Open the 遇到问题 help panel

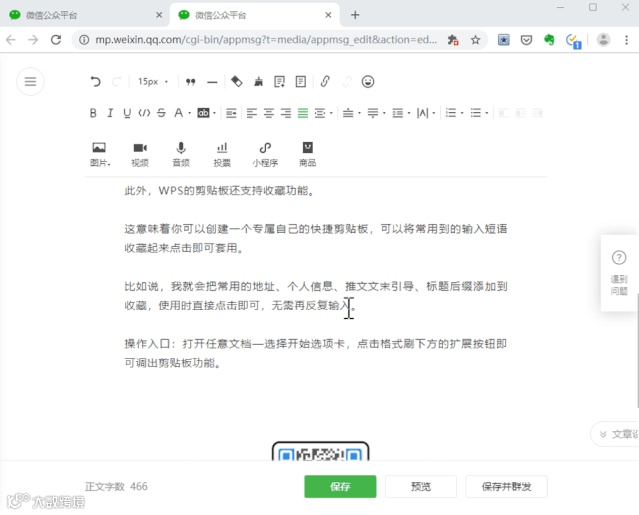pos(619,273)
